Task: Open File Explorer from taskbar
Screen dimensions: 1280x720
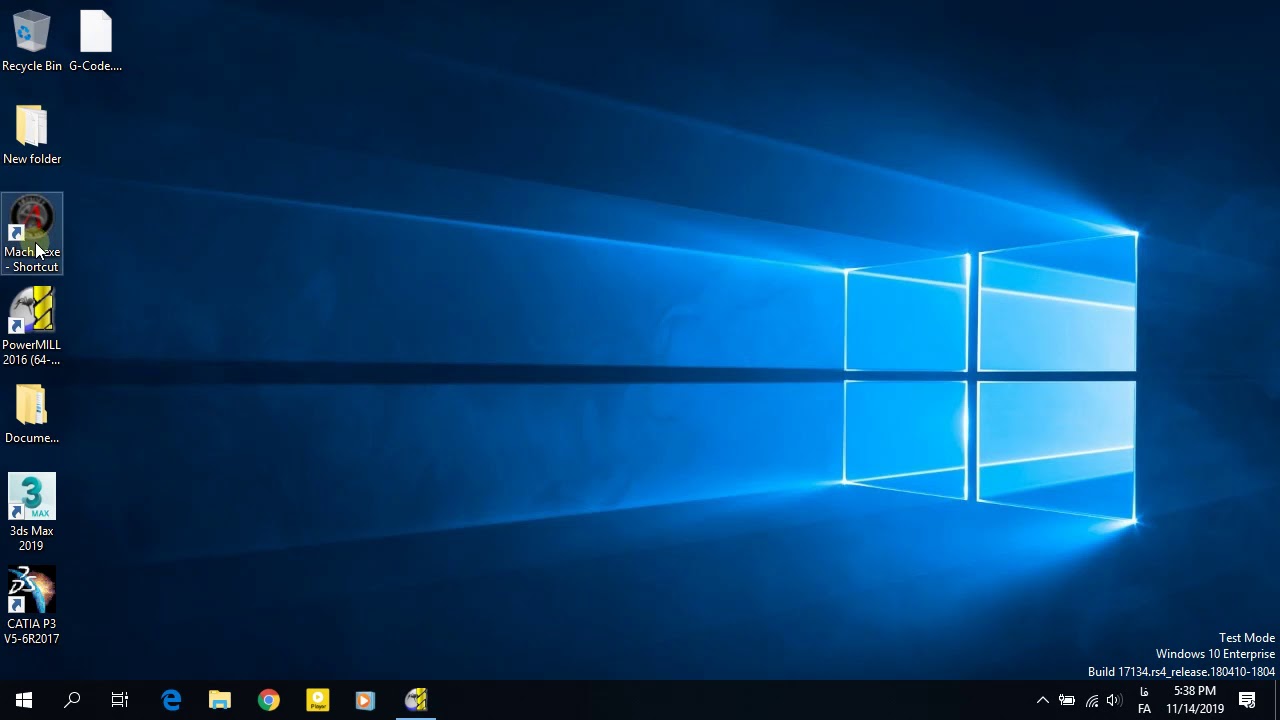Action: [x=220, y=700]
